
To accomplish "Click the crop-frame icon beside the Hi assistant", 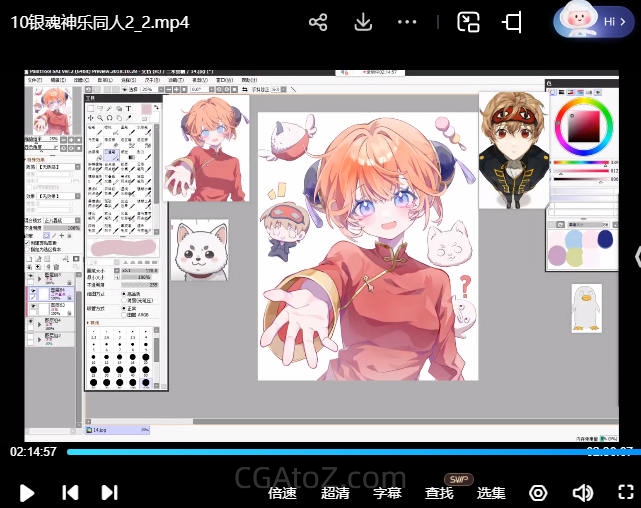I will [x=513, y=22].
